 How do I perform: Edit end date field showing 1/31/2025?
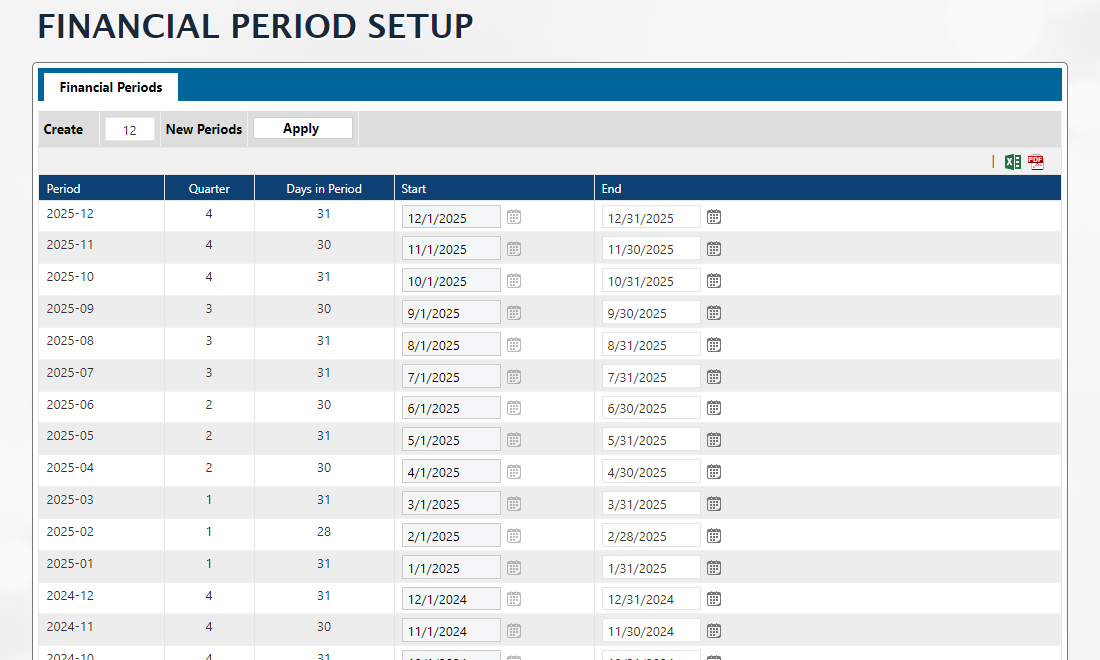(x=651, y=568)
